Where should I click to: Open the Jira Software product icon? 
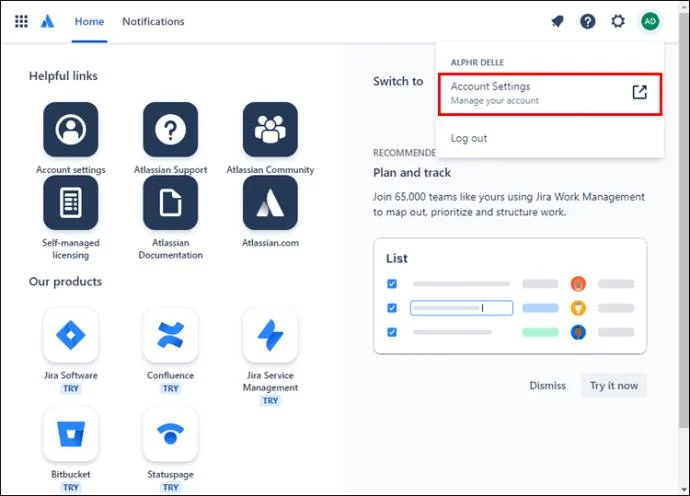click(71, 335)
